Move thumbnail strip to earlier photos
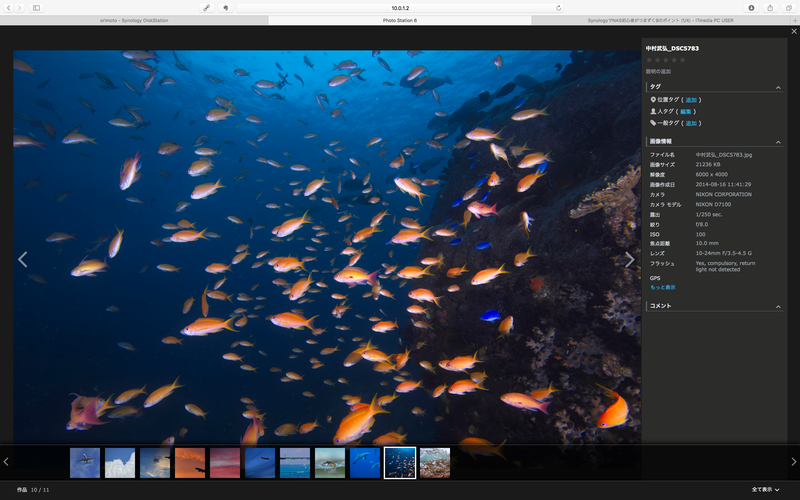This screenshot has width=800, height=500. click(6, 462)
